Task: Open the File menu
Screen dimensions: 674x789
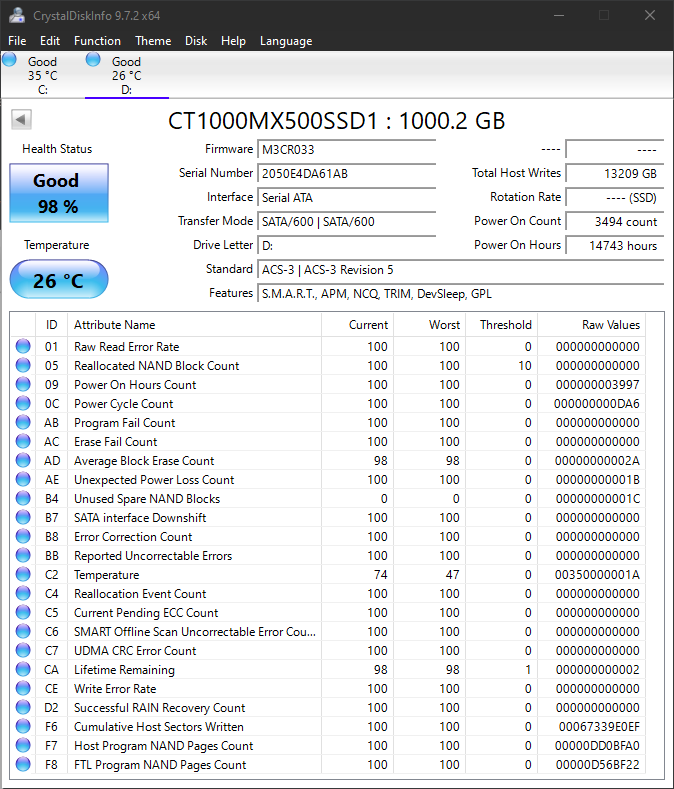Action: (17, 41)
